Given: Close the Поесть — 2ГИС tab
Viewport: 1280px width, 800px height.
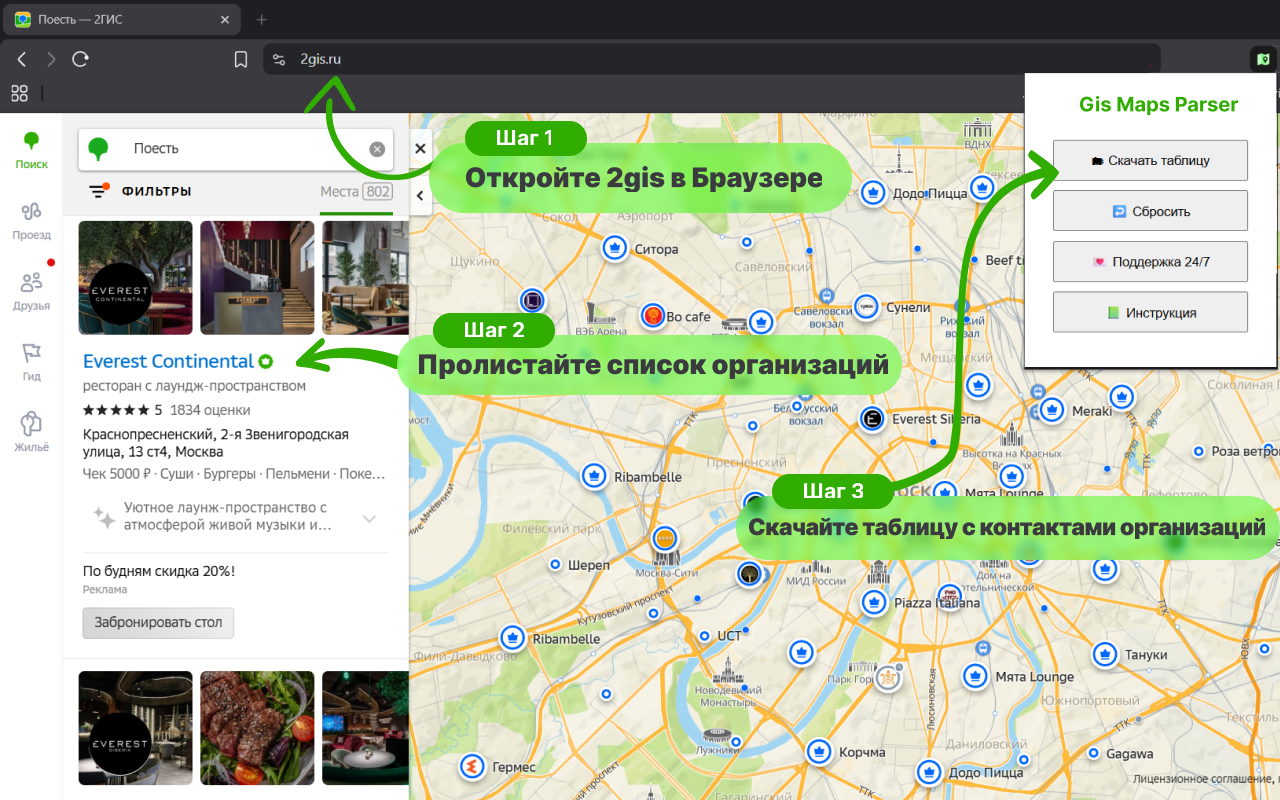Looking at the screenshot, I should (226, 19).
